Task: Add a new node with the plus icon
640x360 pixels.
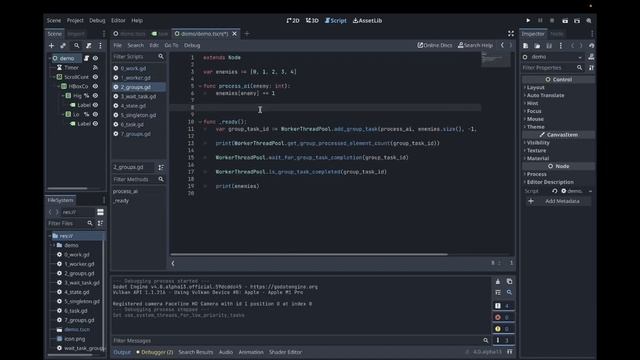Action: point(51,46)
